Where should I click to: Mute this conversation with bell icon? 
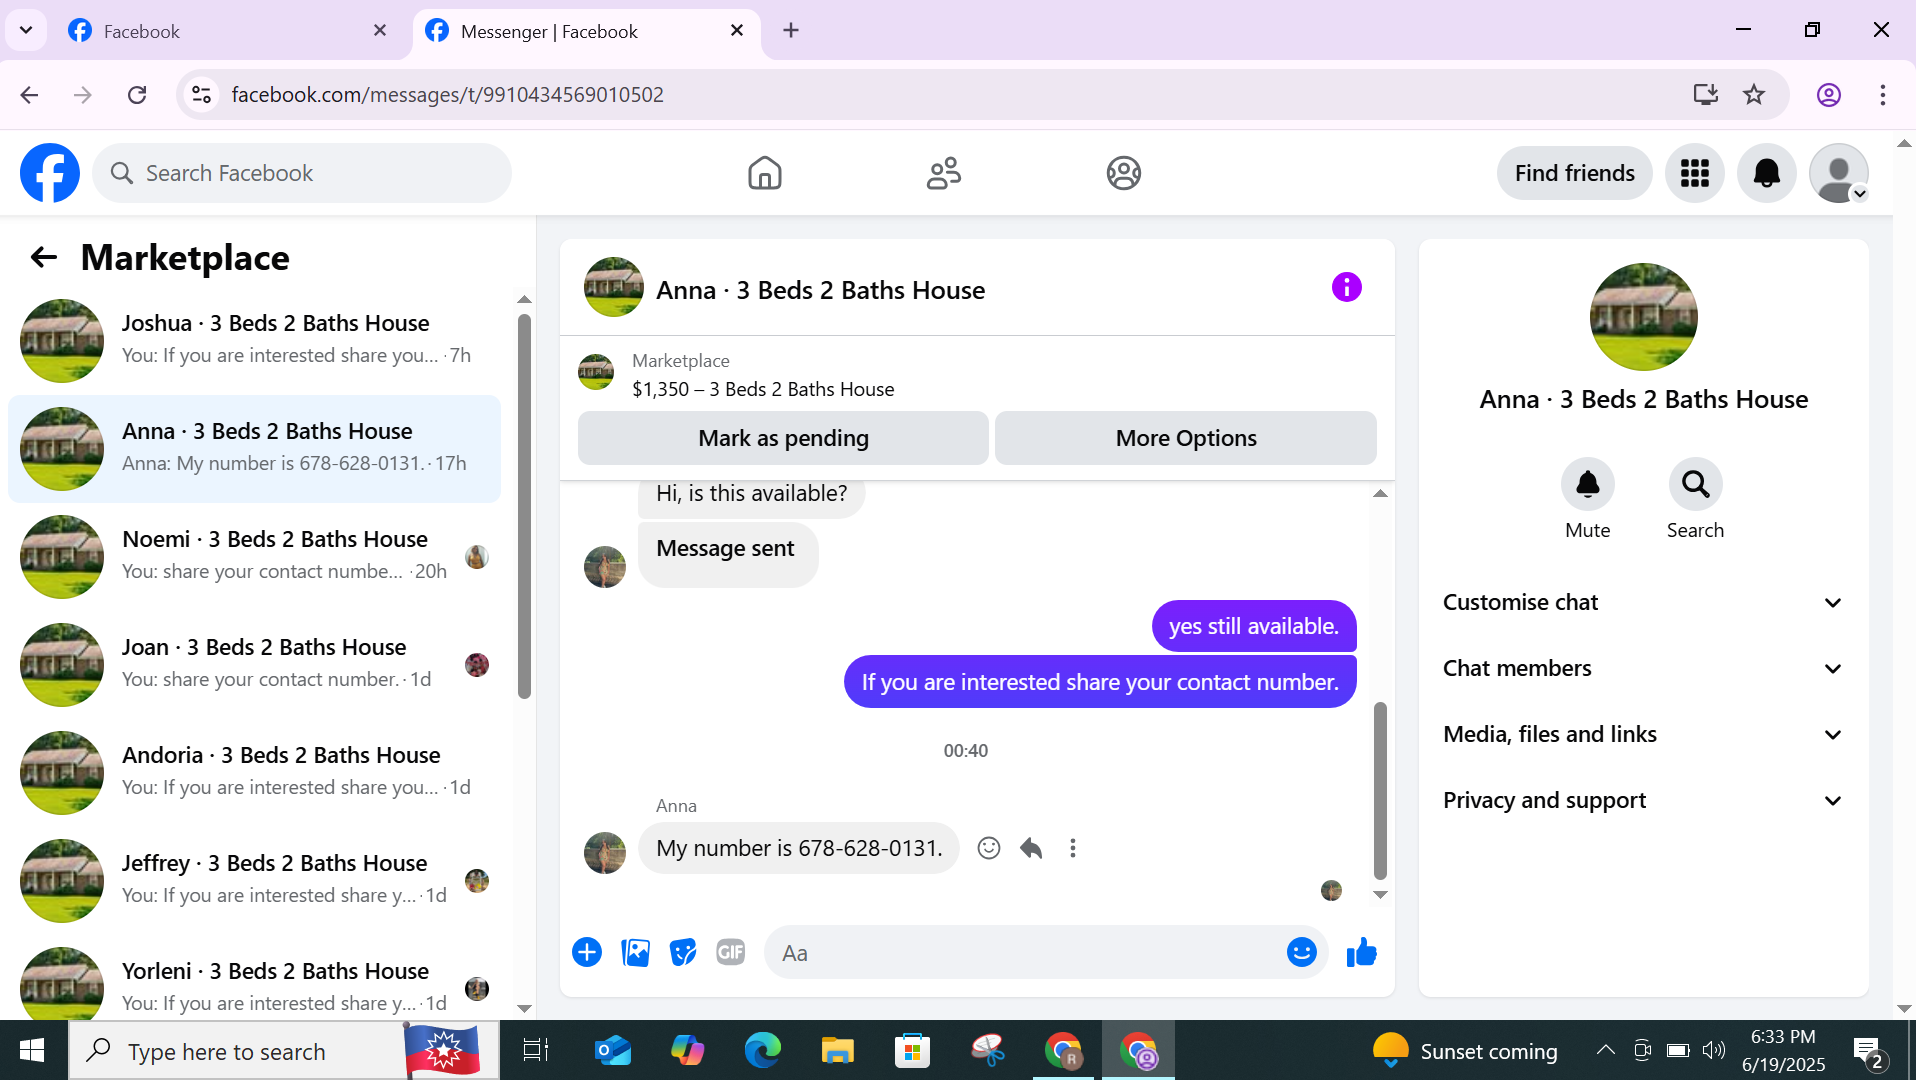click(x=1588, y=485)
